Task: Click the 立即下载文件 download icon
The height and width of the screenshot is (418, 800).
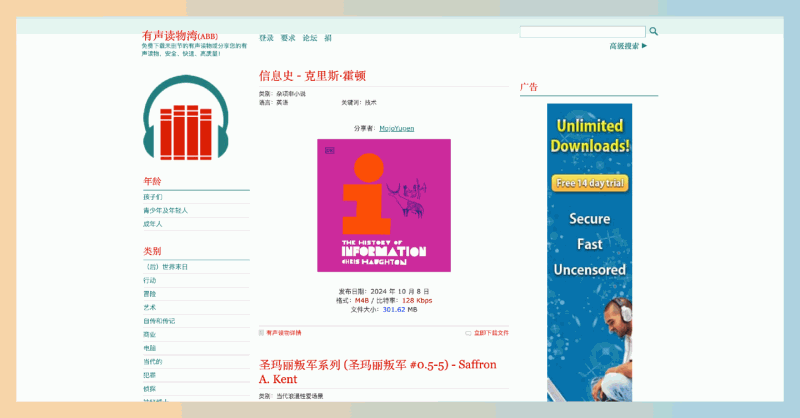Action: [x=468, y=333]
